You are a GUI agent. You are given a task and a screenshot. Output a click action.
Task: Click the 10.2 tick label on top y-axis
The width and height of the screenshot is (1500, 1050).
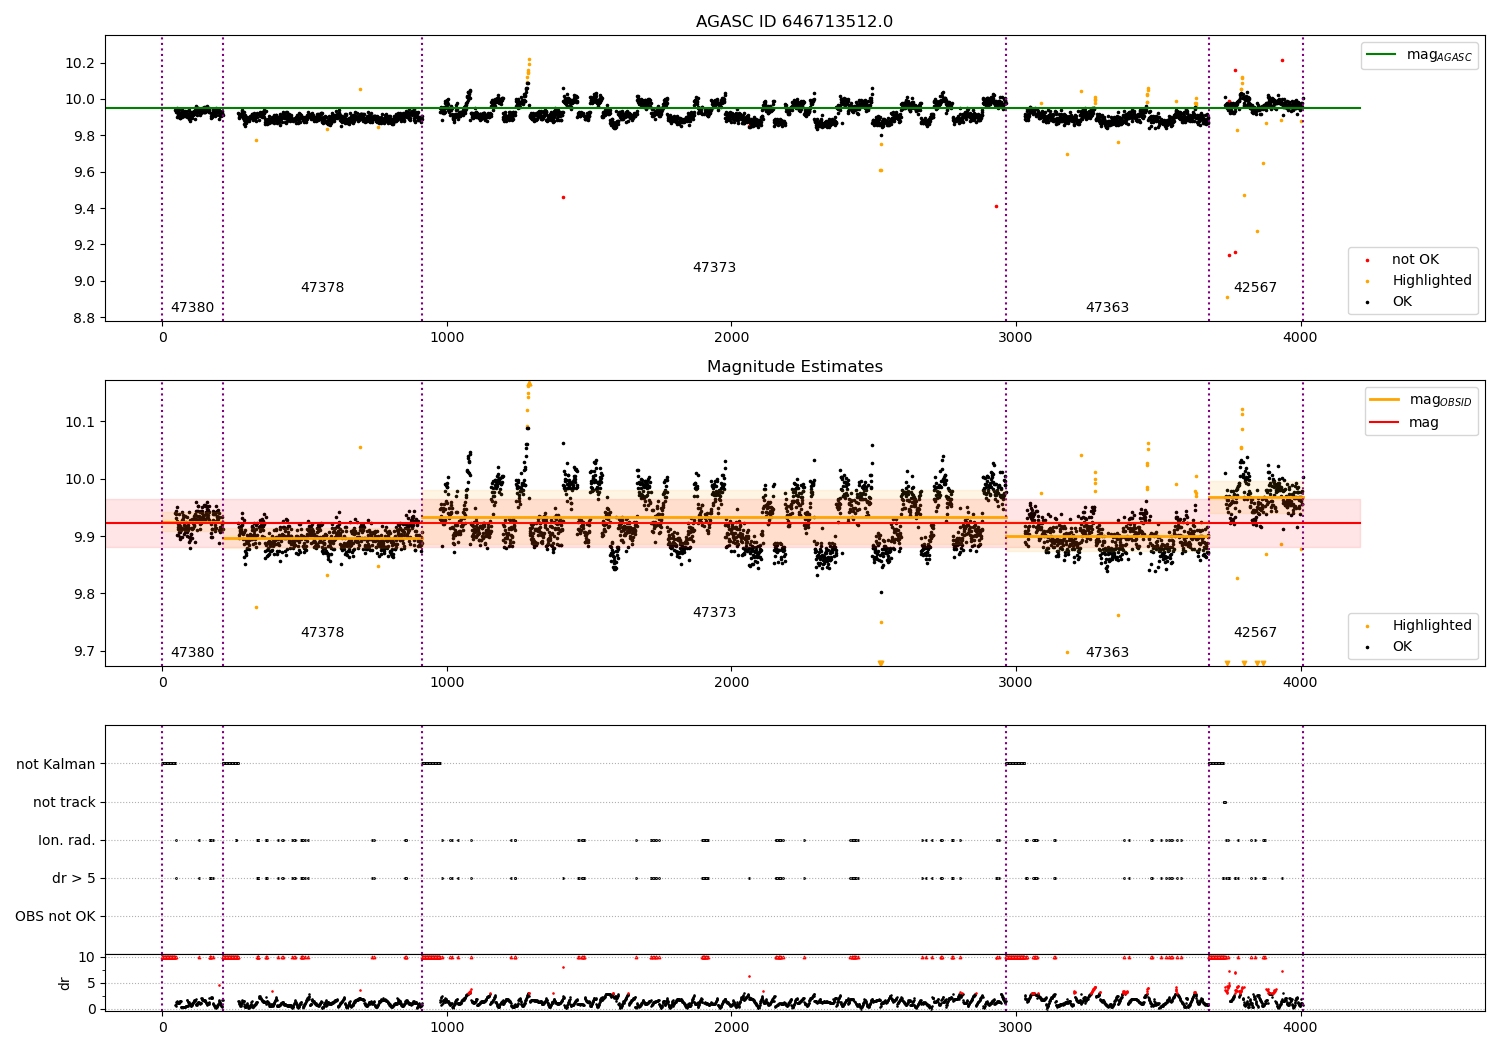pyautogui.click(x=80, y=63)
